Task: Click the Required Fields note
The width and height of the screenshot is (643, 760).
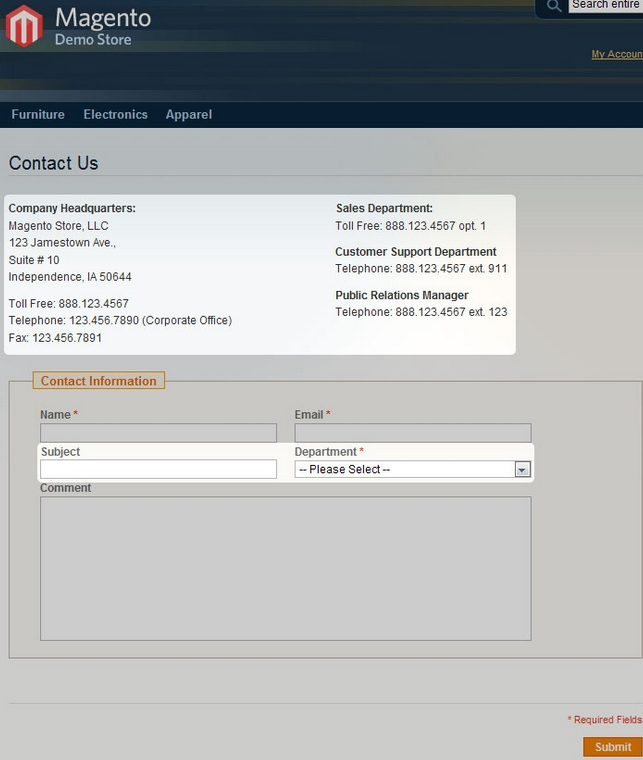Action: (x=605, y=719)
